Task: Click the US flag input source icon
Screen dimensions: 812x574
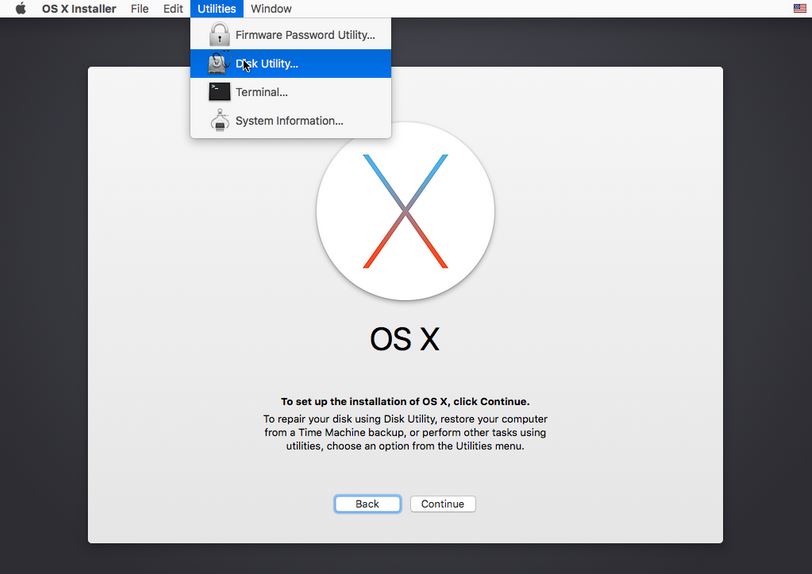Action: [800, 8]
